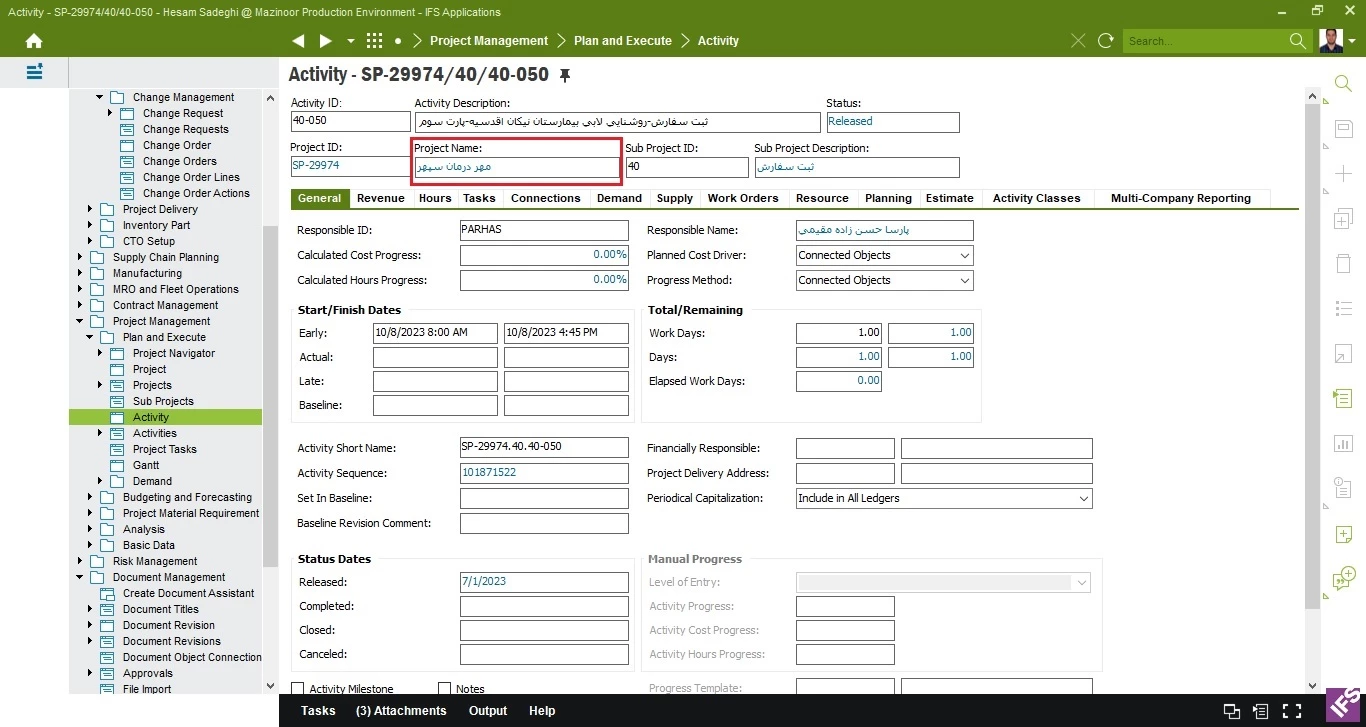Click the magnifier search icon in right toolbar
The image size is (1366, 727).
point(1343,83)
